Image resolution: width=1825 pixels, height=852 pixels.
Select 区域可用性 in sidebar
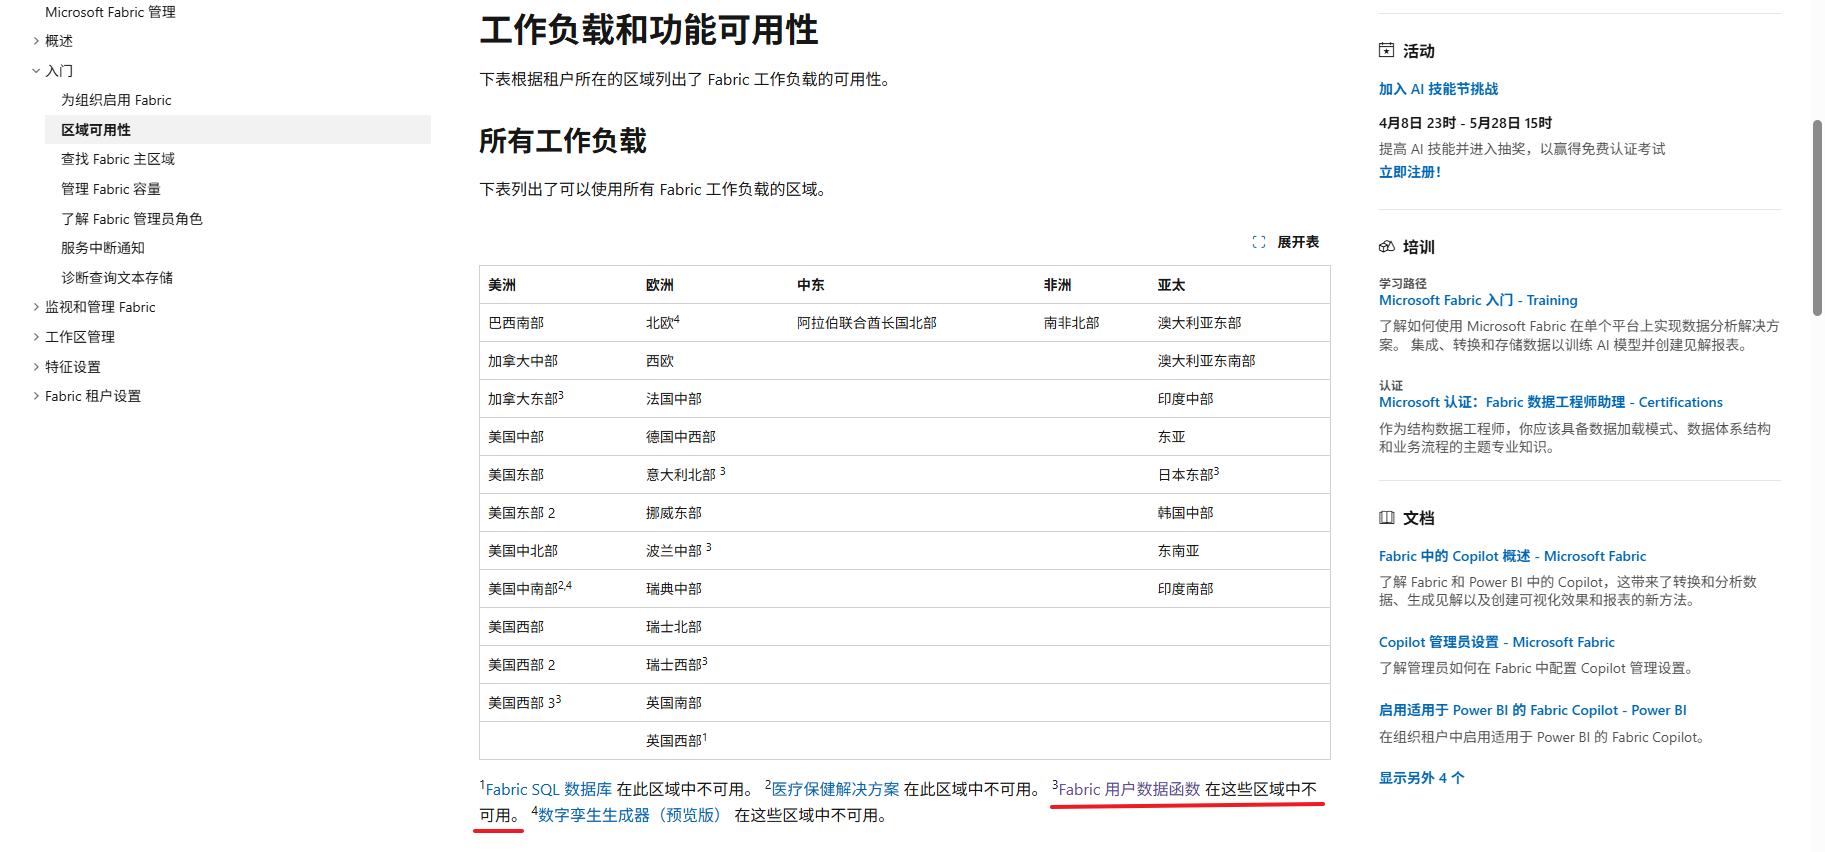238,130
